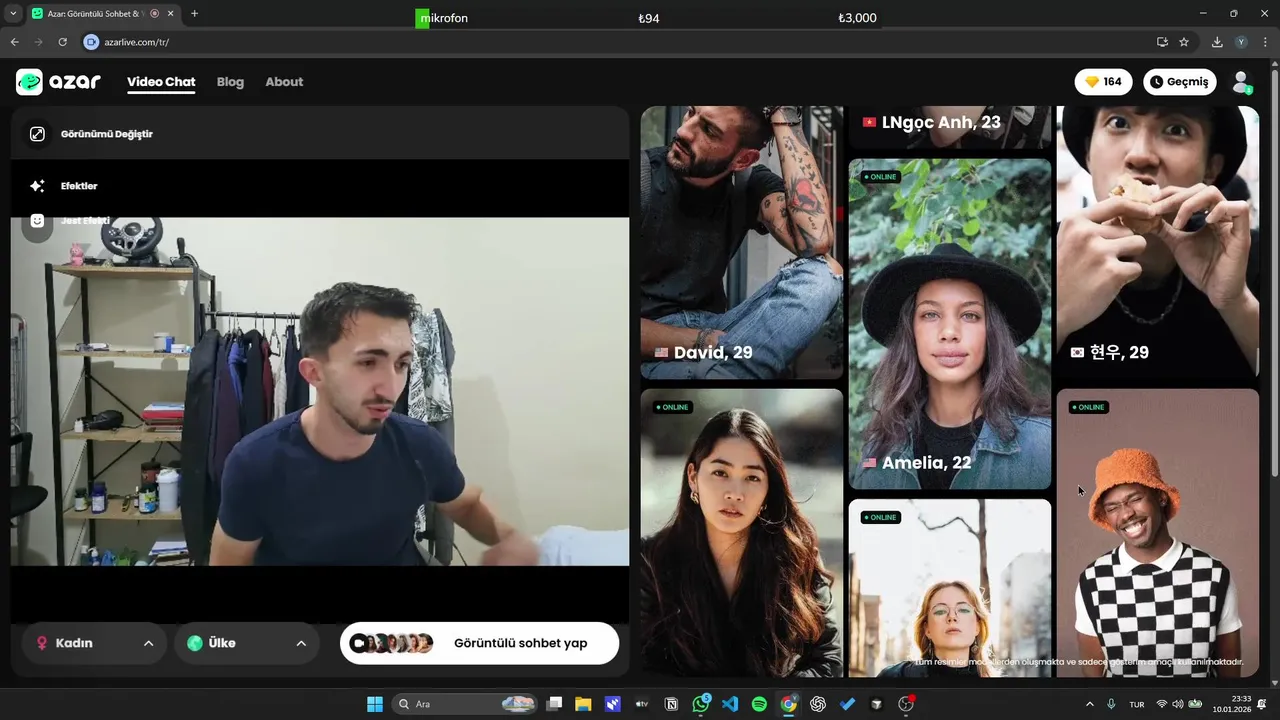Screen dimensions: 1280x720
Task: Open the Windows Start menu
Action: pos(374,704)
